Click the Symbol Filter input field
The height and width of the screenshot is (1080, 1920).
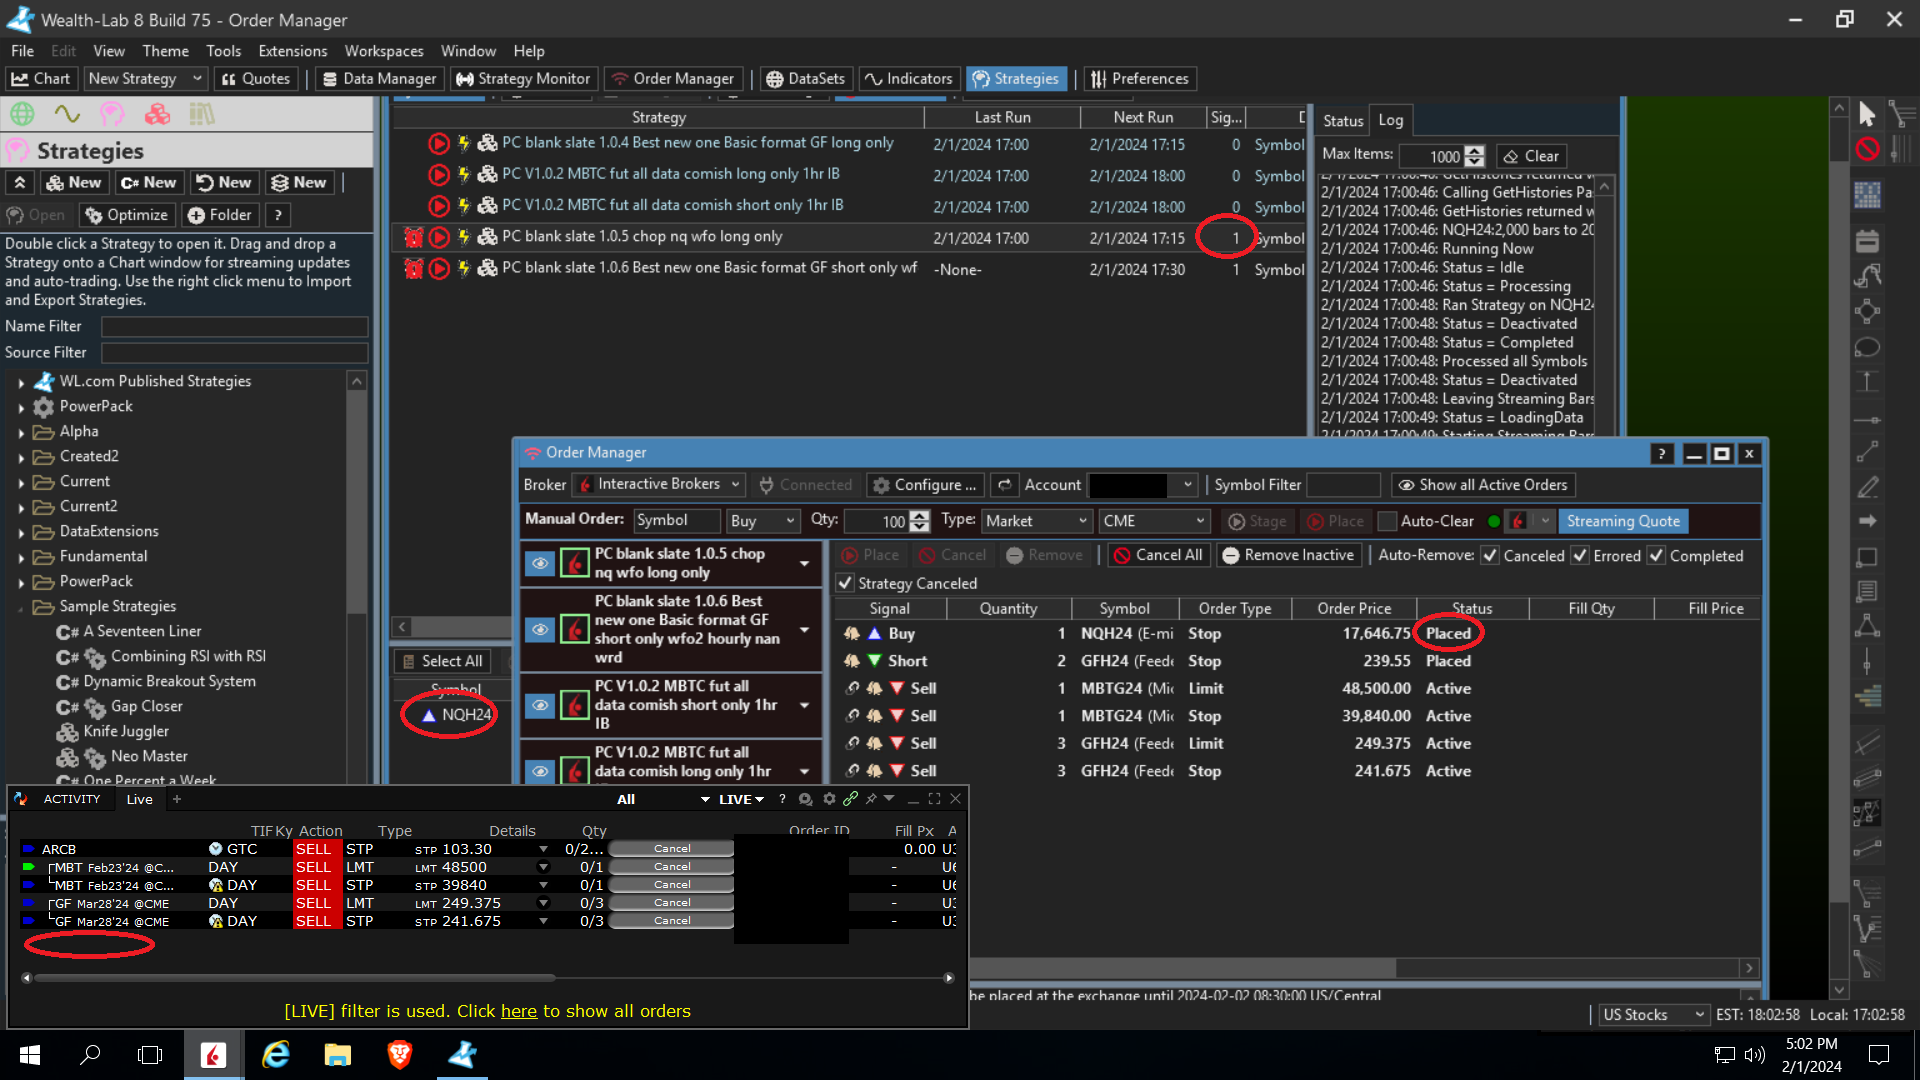1342,485
